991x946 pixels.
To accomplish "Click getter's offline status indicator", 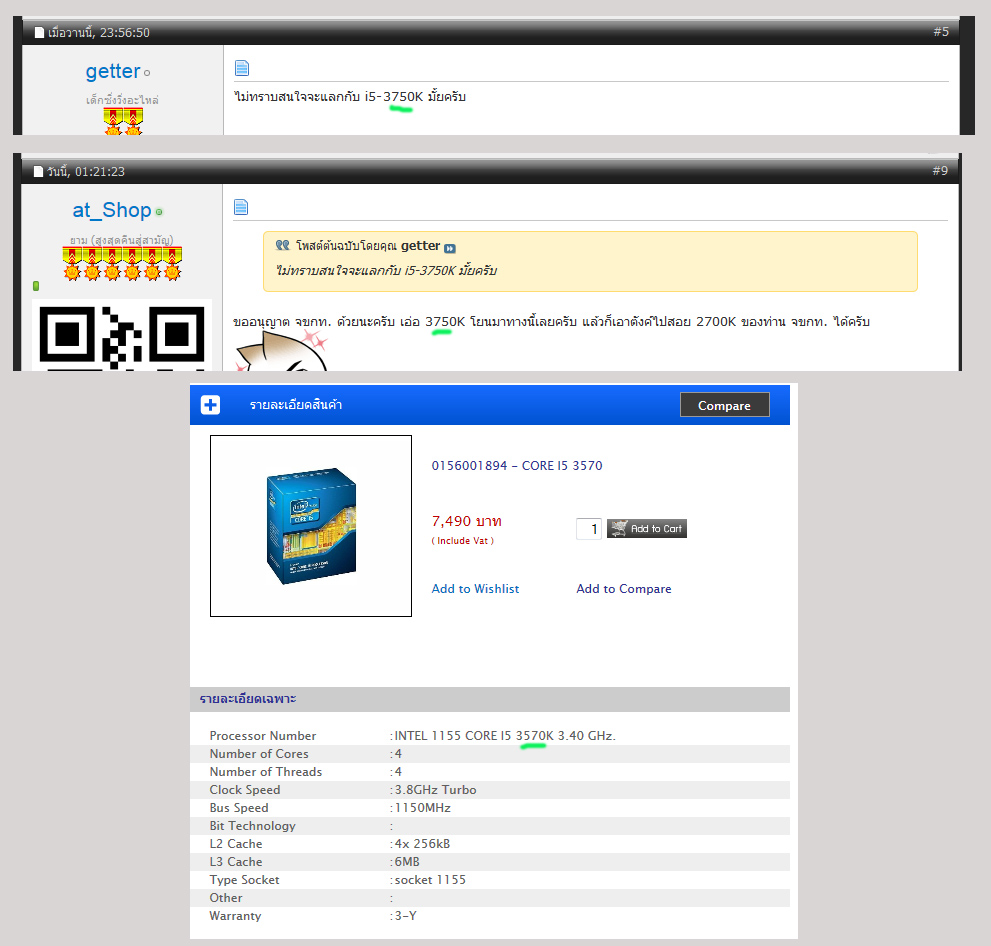I will (147, 73).
